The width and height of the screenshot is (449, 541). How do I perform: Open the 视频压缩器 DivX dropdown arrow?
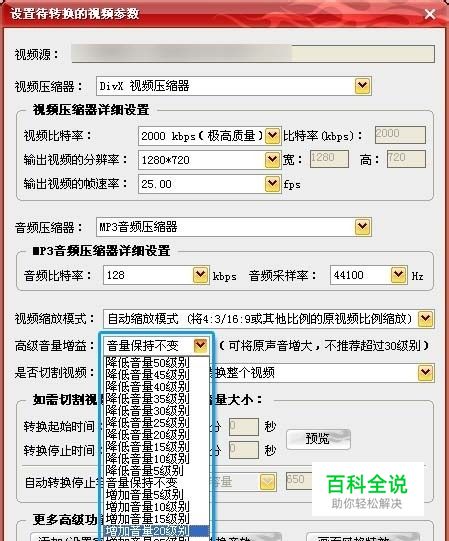(x=362, y=86)
